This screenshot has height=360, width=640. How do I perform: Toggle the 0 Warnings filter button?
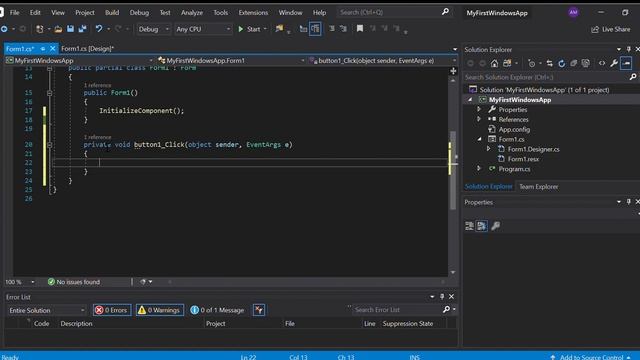coord(160,310)
